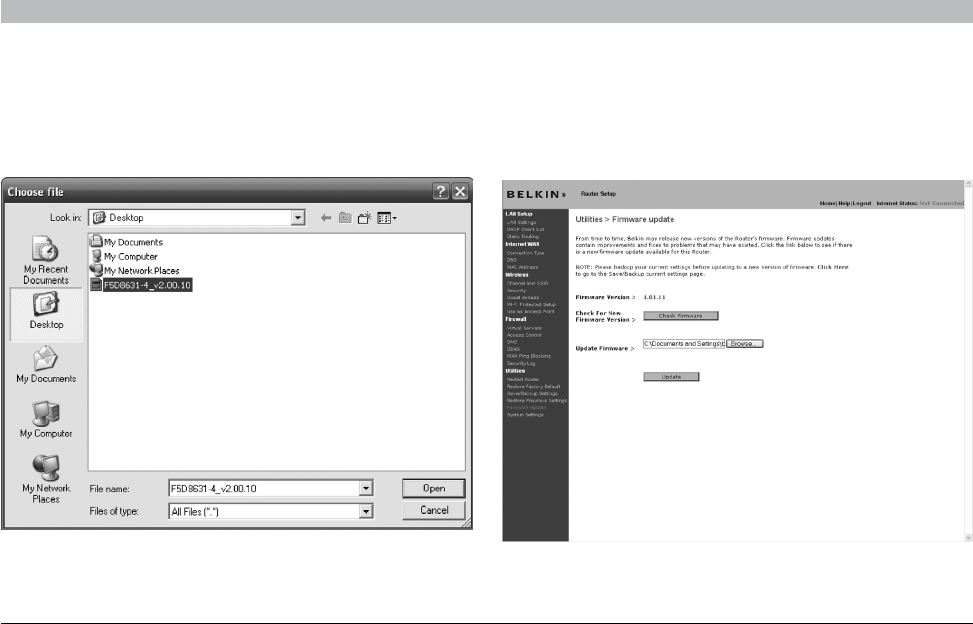Image resolution: width=973 pixels, height=624 pixels.
Task: Expand the Look in dropdown
Action: (298, 218)
